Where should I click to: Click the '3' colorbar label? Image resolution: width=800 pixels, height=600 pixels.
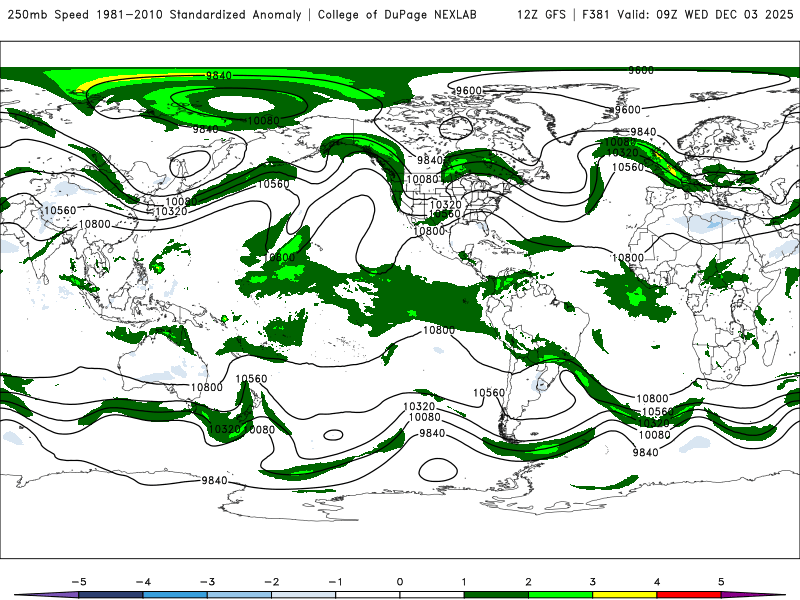pyautogui.click(x=592, y=582)
